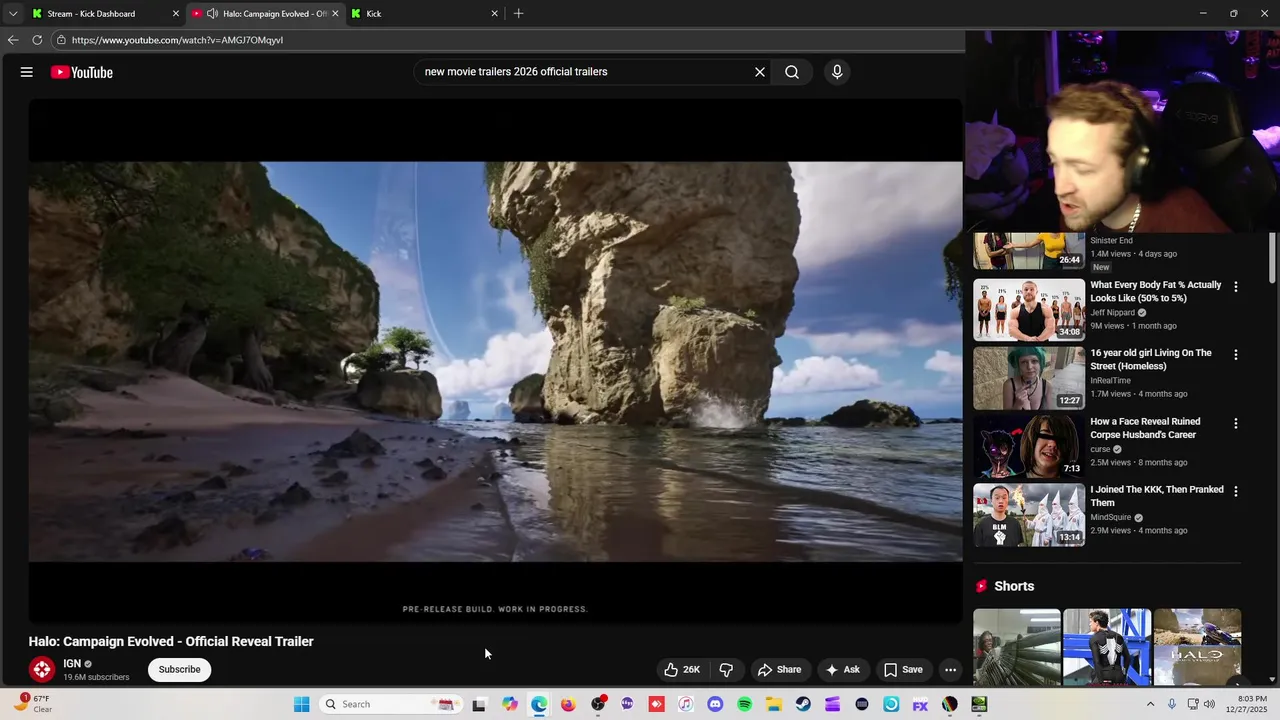
Task: Dislike the Halo trailer video
Action: coord(727,670)
